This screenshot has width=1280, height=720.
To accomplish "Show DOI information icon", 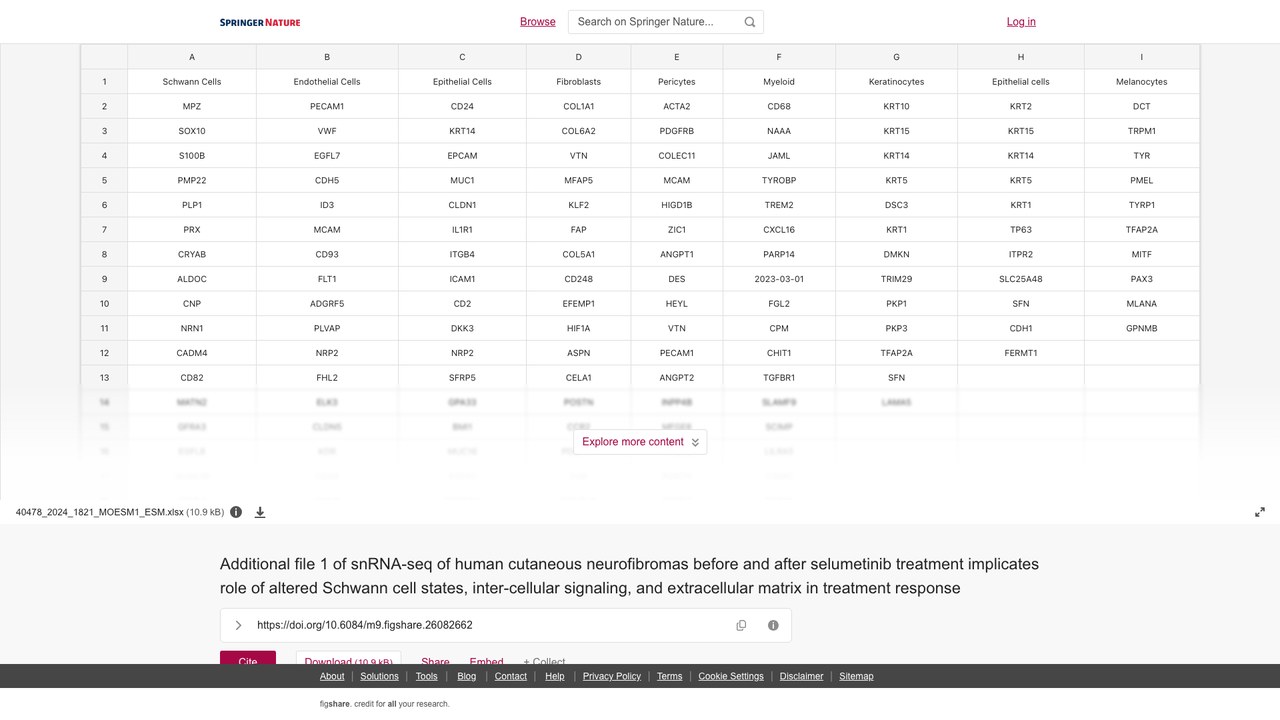I will pyautogui.click(x=773, y=625).
